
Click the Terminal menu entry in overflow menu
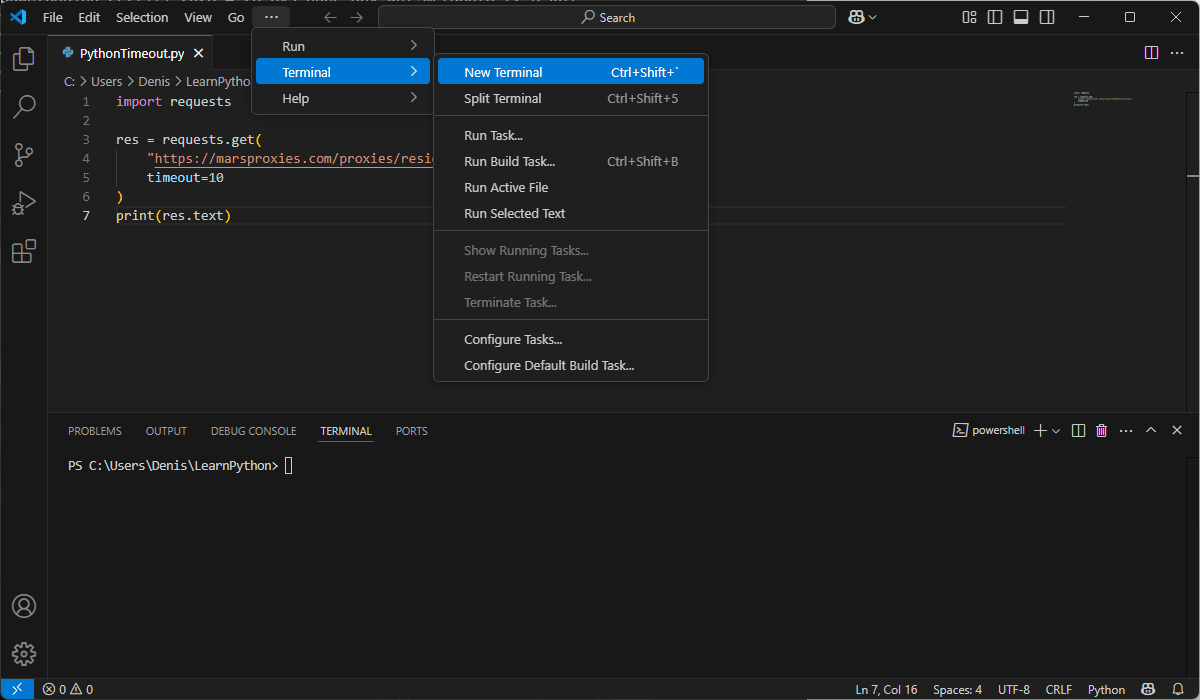pyautogui.click(x=343, y=72)
